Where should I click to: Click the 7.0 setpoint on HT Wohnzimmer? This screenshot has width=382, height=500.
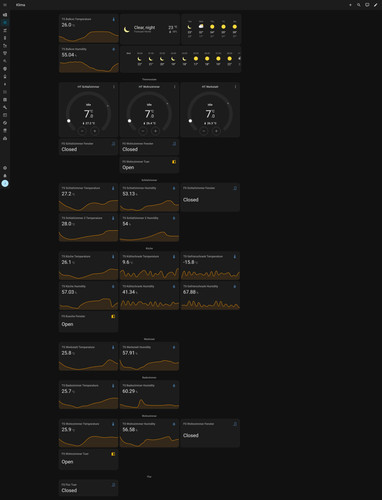click(x=149, y=114)
